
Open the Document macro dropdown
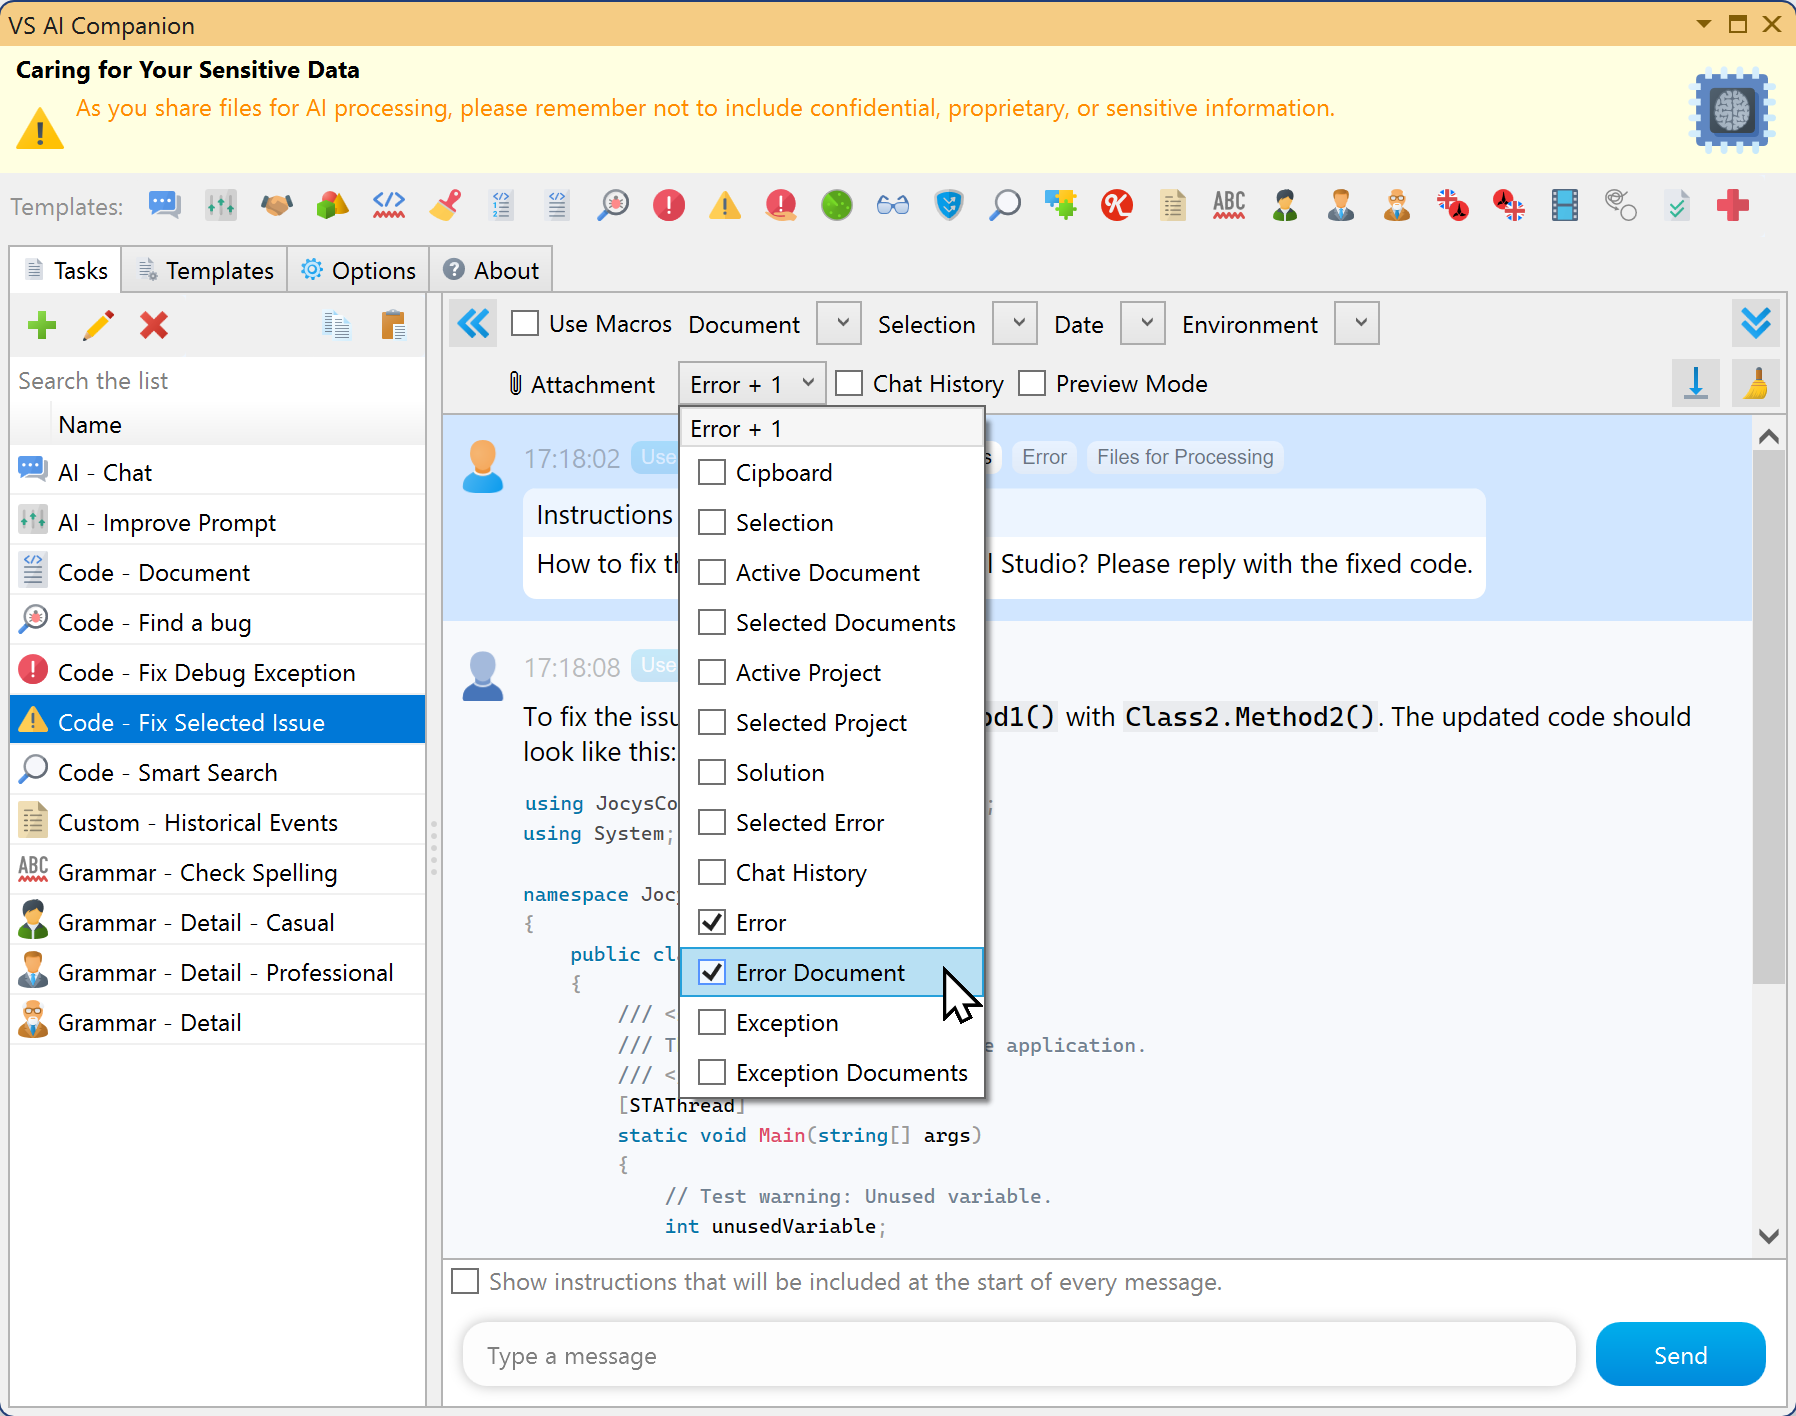(x=839, y=323)
